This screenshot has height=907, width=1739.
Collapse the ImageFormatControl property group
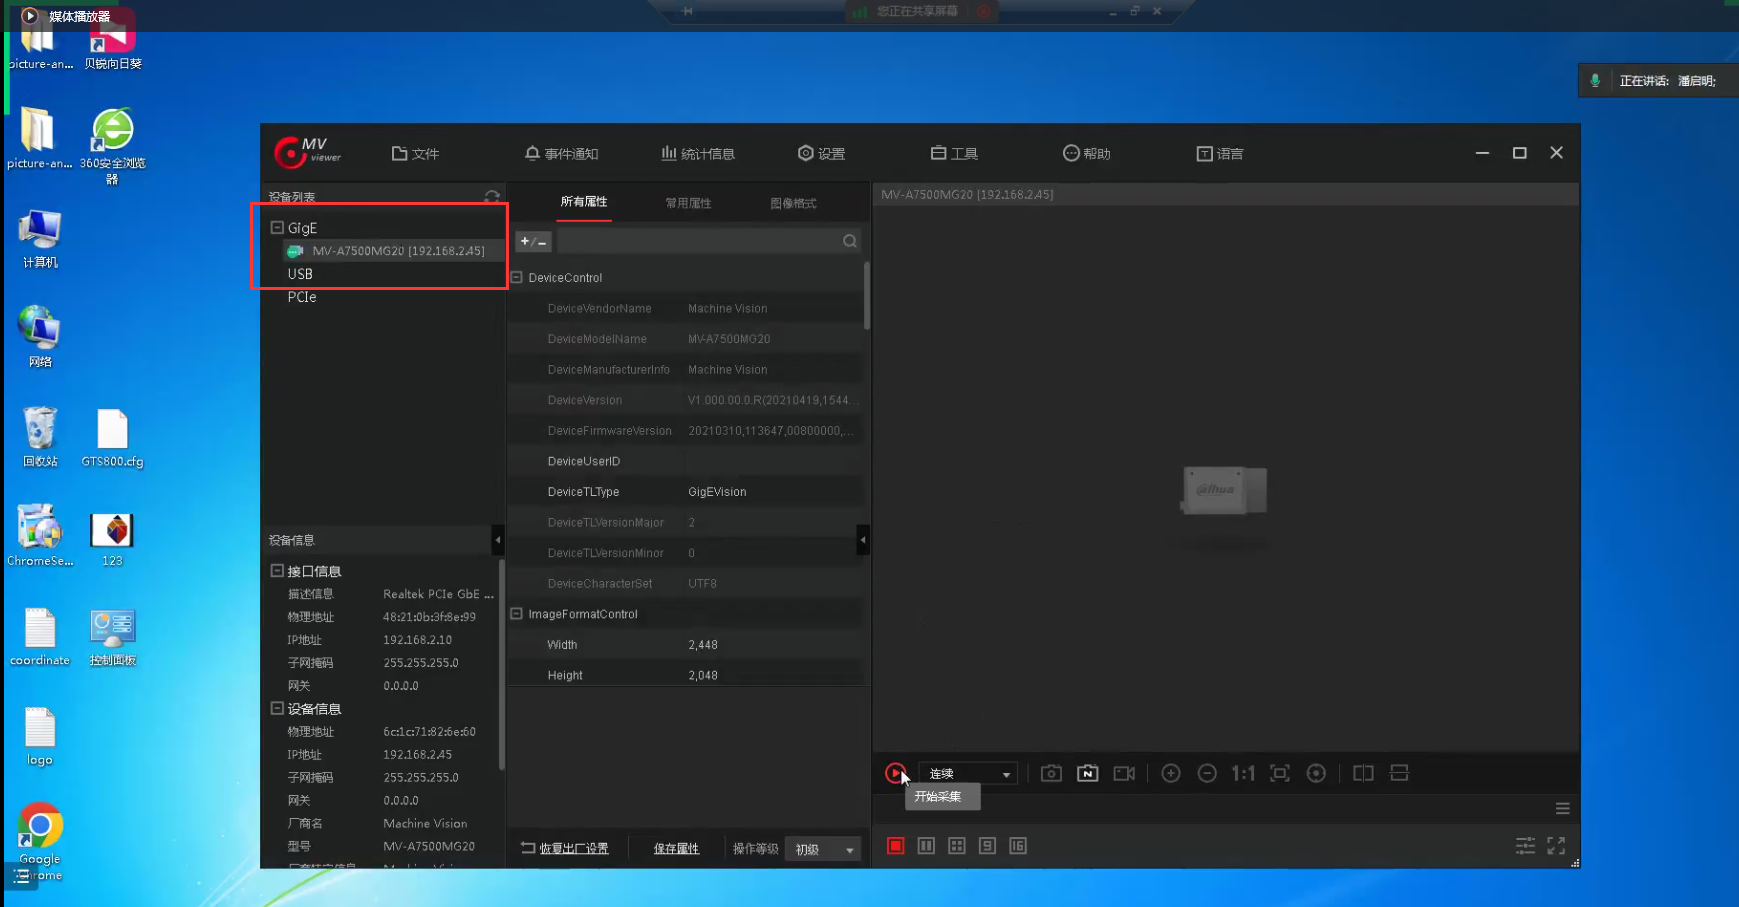click(517, 613)
